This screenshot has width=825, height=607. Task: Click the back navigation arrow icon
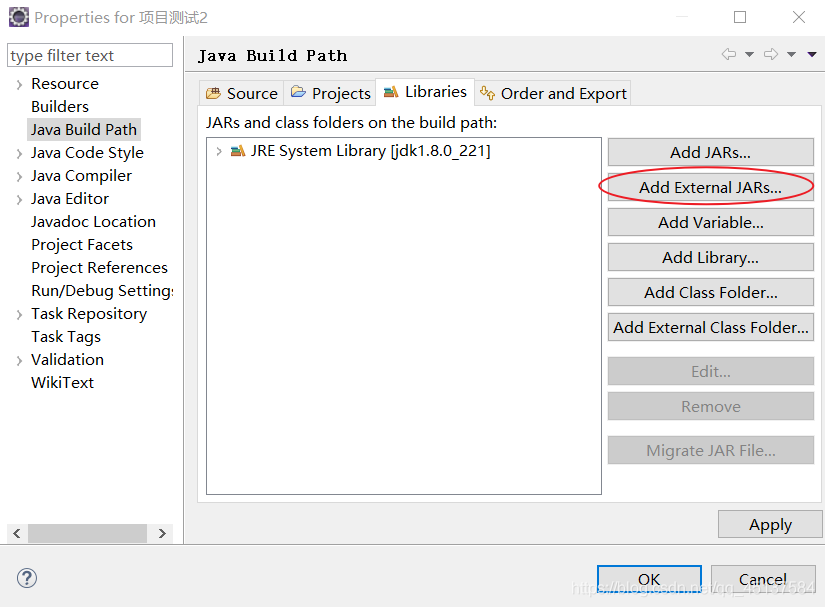coord(729,54)
